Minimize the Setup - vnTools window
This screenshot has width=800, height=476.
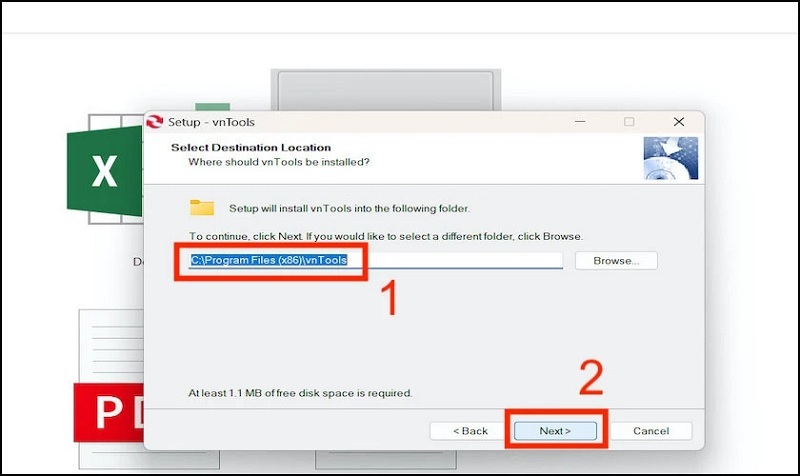coord(580,122)
